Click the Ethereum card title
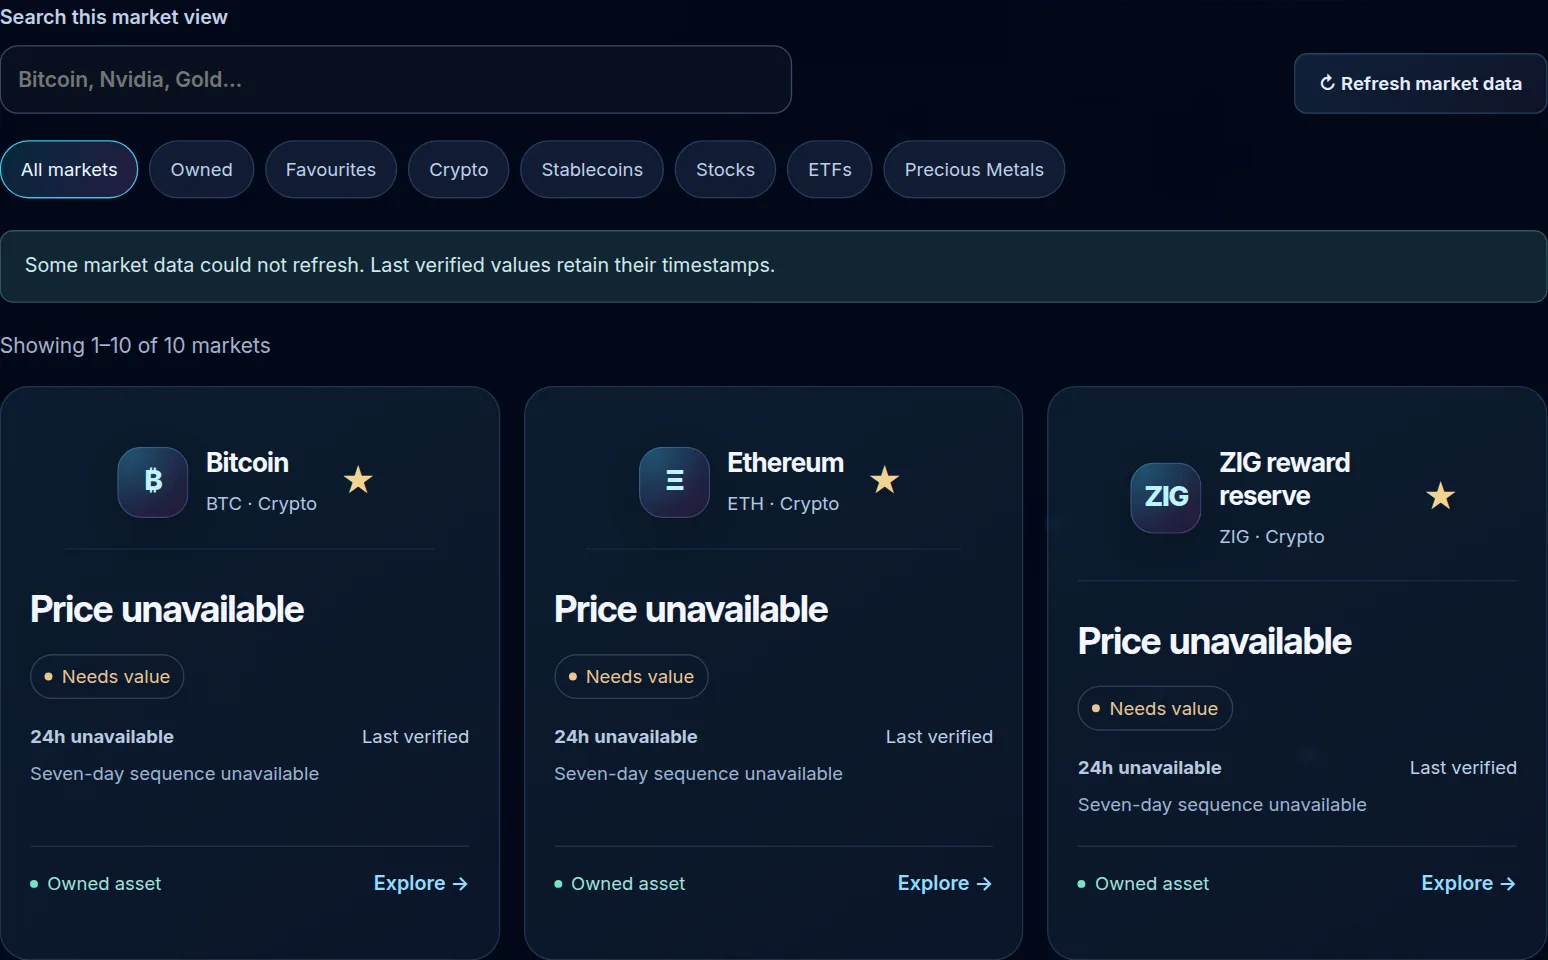The height and width of the screenshot is (960, 1548). pyautogui.click(x=785, y=463)
